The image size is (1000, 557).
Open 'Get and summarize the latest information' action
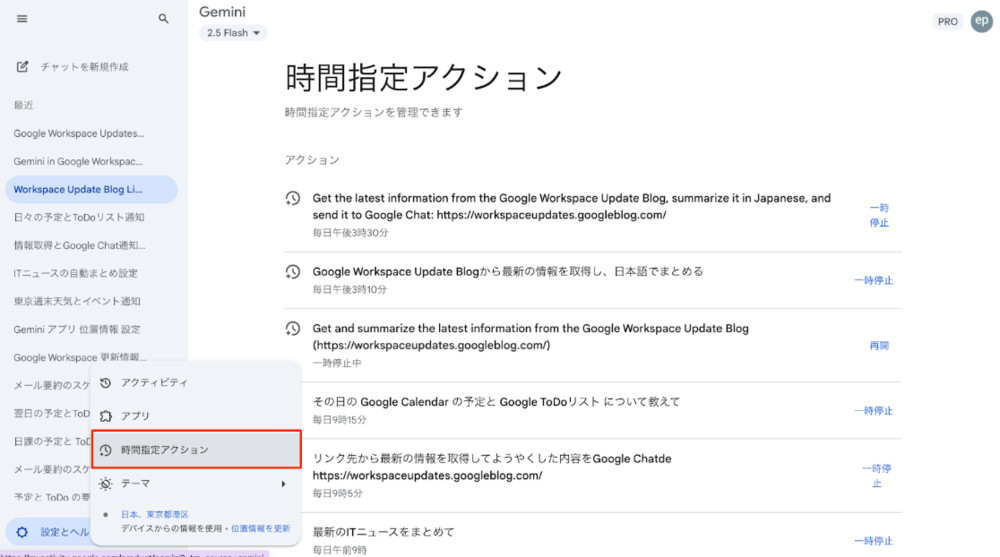pyautogui.click(x=531, y=337)
